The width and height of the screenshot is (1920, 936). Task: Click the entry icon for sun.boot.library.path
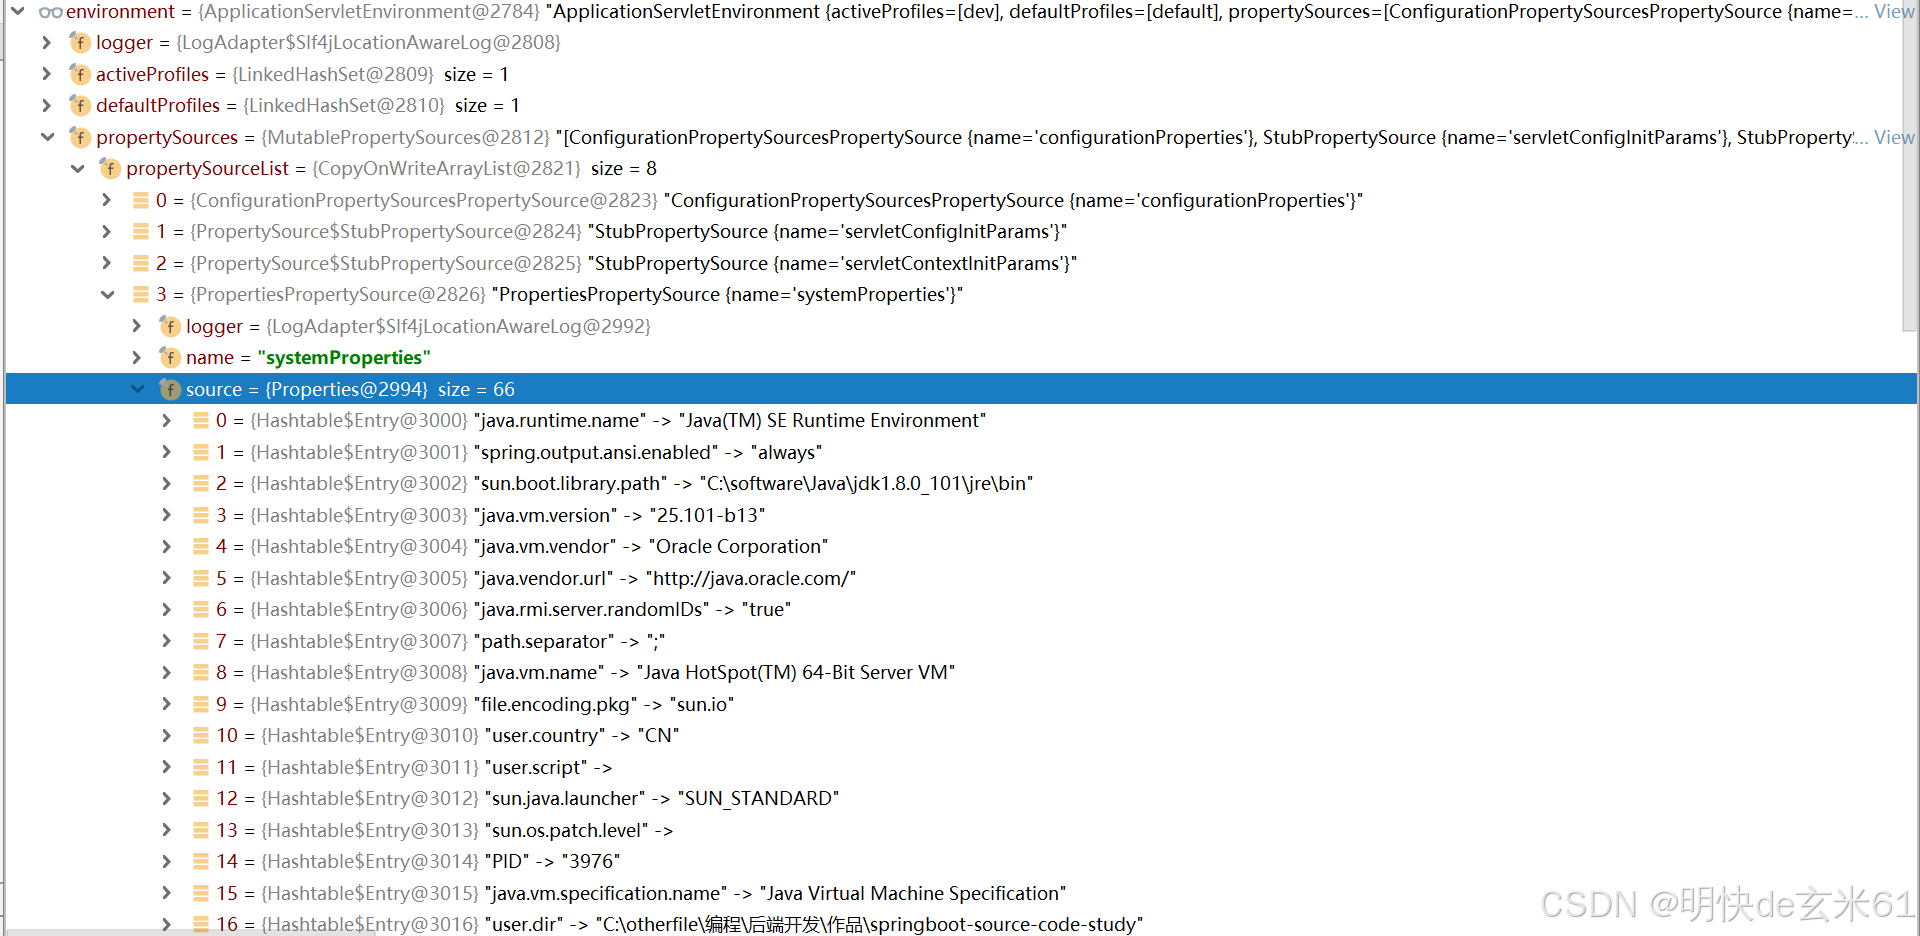[201, 484]
